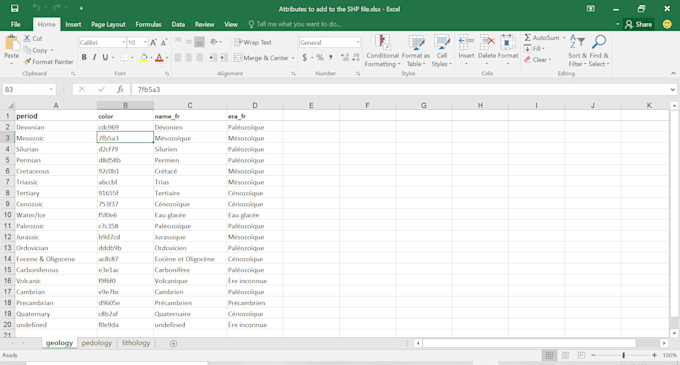
Task: Increase font size with large A icon
Action: [x=153, y=42]
